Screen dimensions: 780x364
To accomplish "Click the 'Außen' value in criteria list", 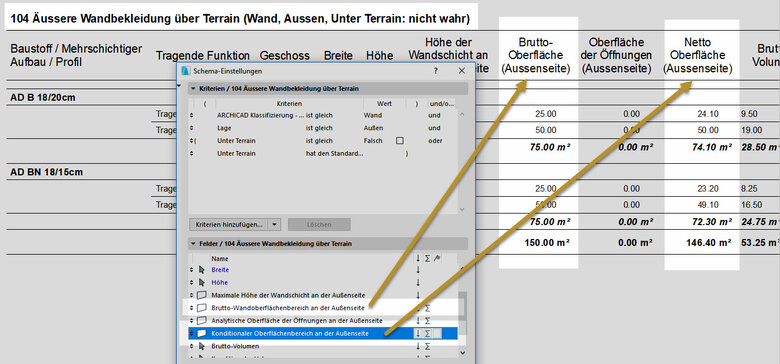I will click(374, 128).
